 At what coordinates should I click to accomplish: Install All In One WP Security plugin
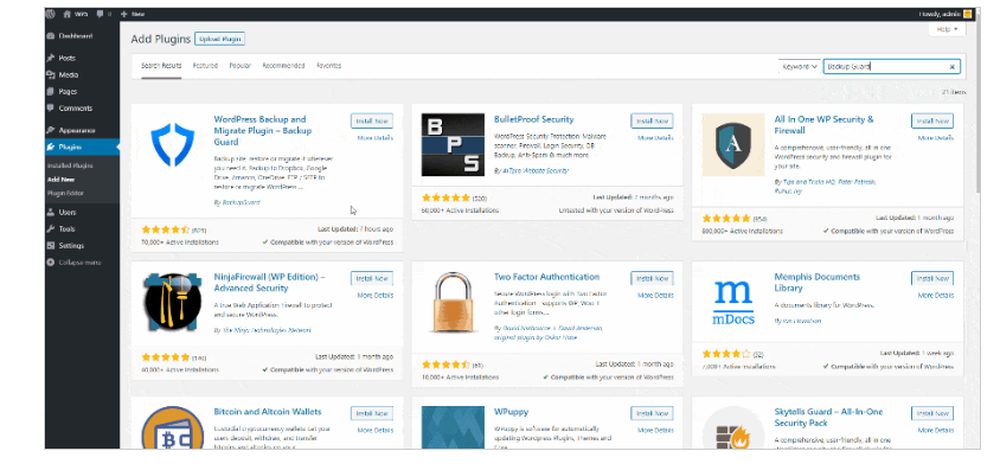(932, 120)
